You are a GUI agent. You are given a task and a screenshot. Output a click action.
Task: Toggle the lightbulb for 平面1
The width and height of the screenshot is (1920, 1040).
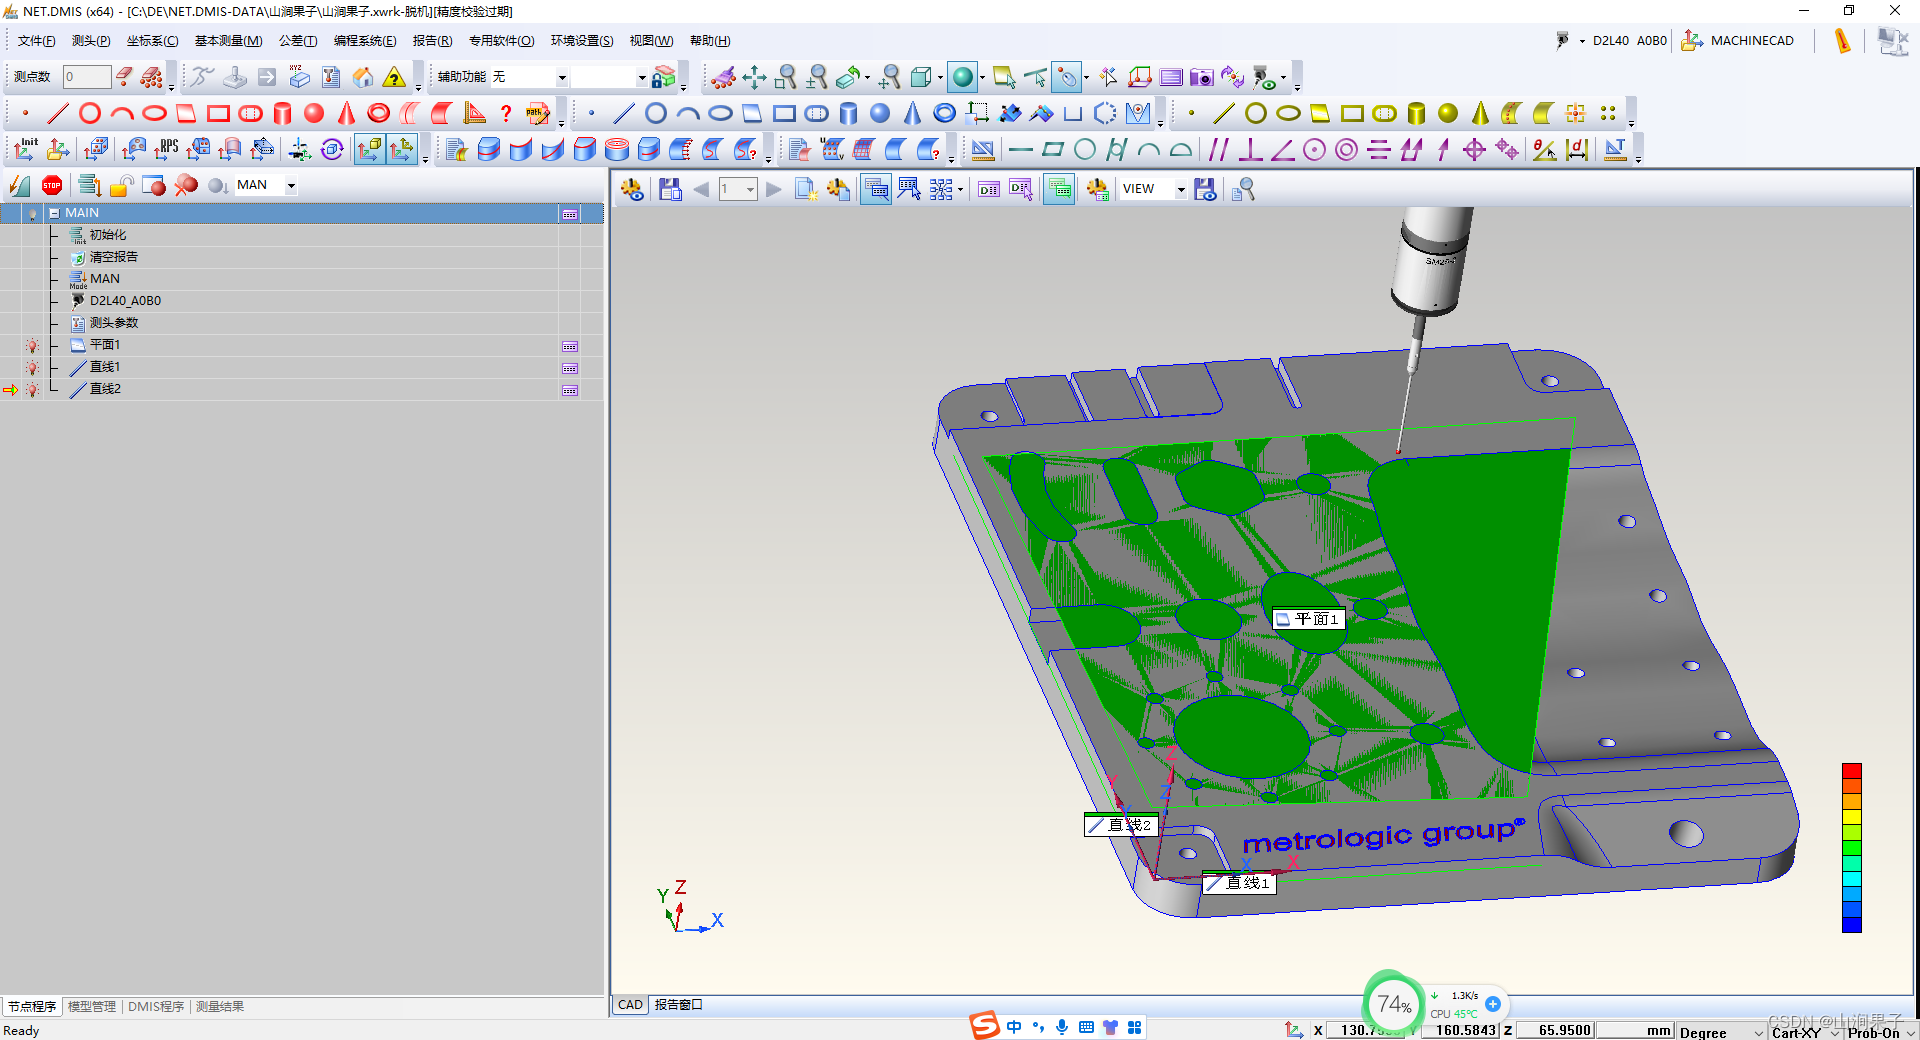coord(32,346)
